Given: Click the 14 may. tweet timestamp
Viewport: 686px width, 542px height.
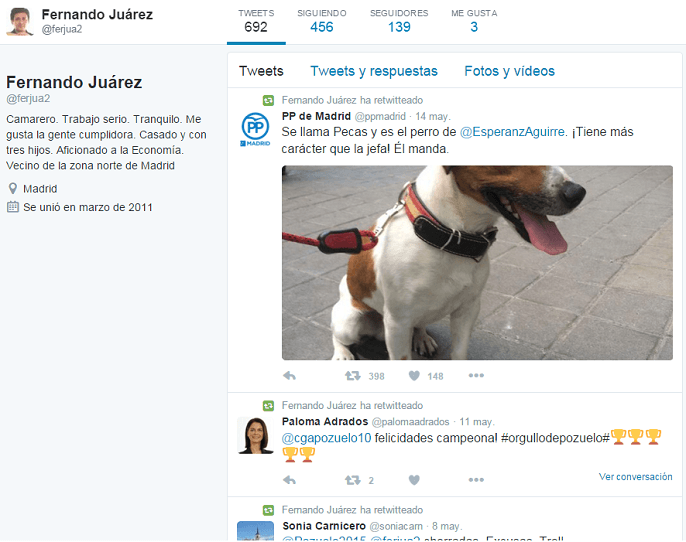Looking at the screenshot, I should [433, 116].
